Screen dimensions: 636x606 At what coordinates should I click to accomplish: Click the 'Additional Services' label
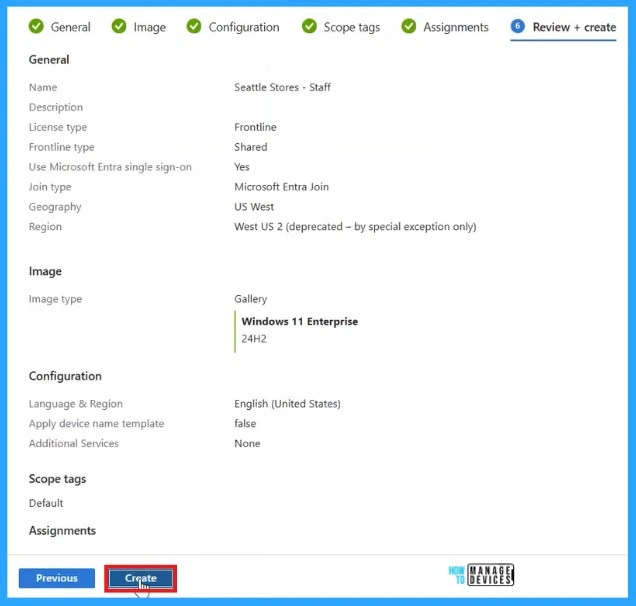tap(74, 443)
